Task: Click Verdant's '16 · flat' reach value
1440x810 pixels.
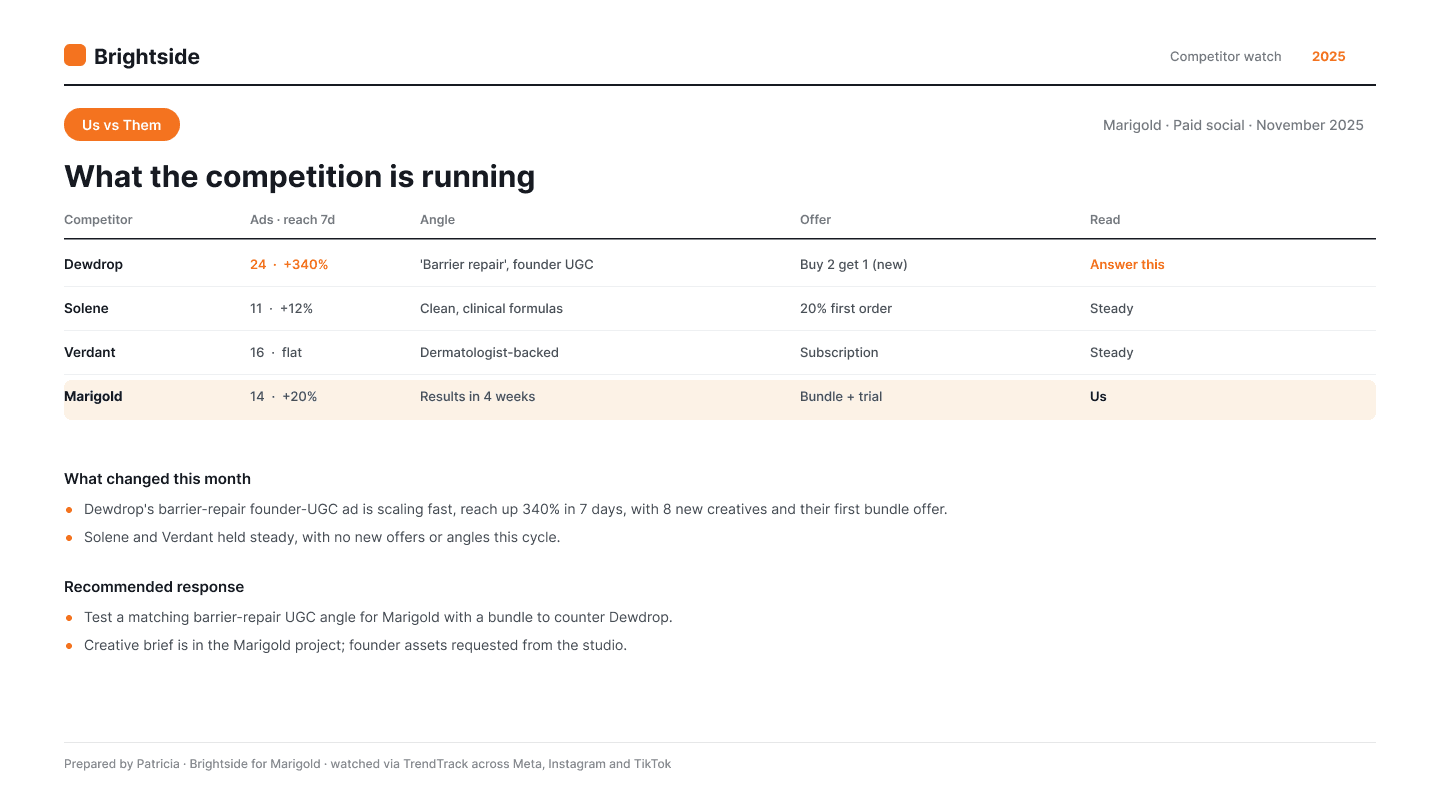Action: pos(276,353)
